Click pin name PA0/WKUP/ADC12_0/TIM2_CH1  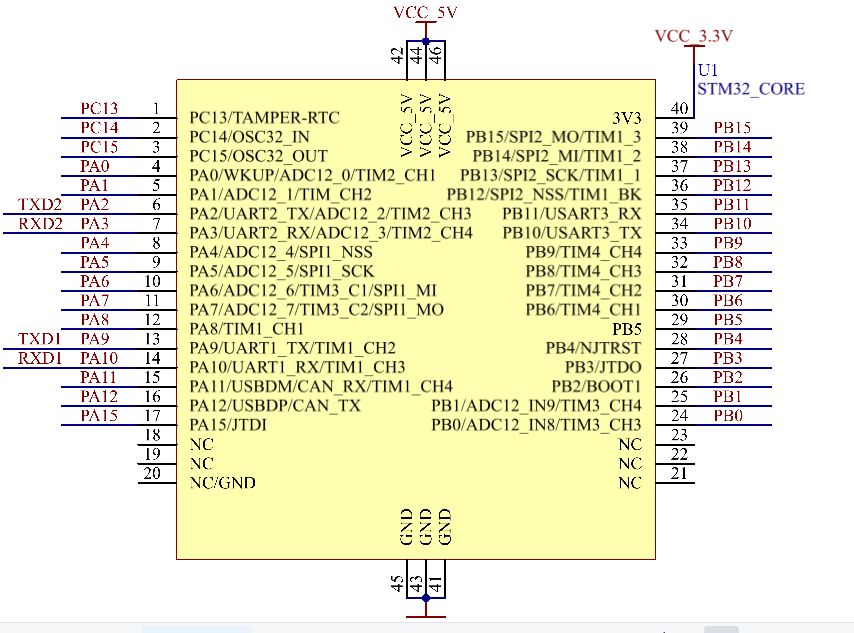click(313, 175)
